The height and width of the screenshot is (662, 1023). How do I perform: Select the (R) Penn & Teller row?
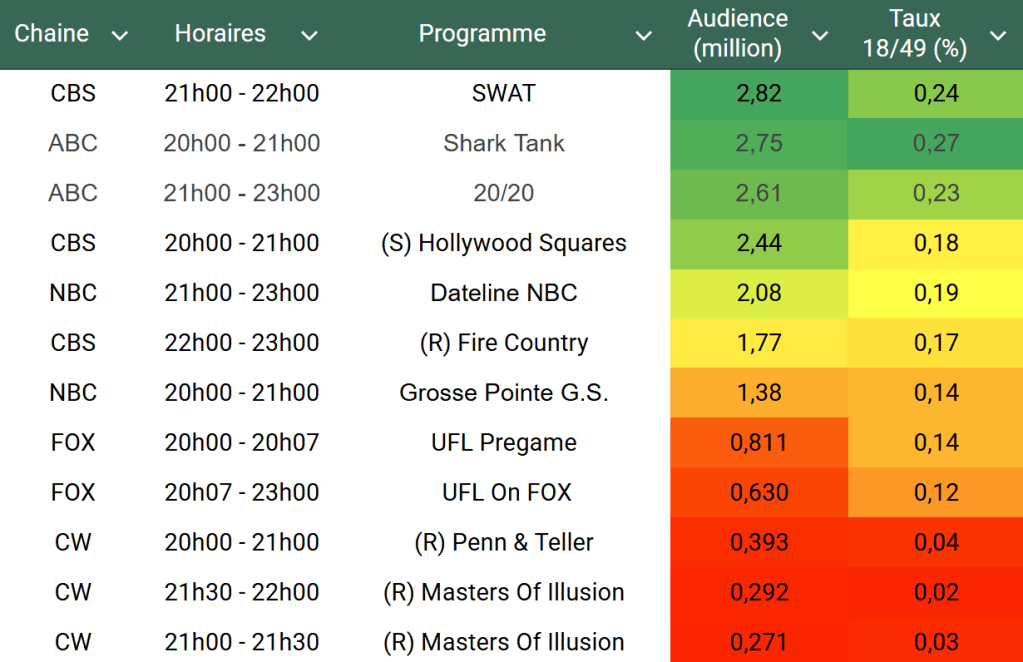(x=504, y=543)
